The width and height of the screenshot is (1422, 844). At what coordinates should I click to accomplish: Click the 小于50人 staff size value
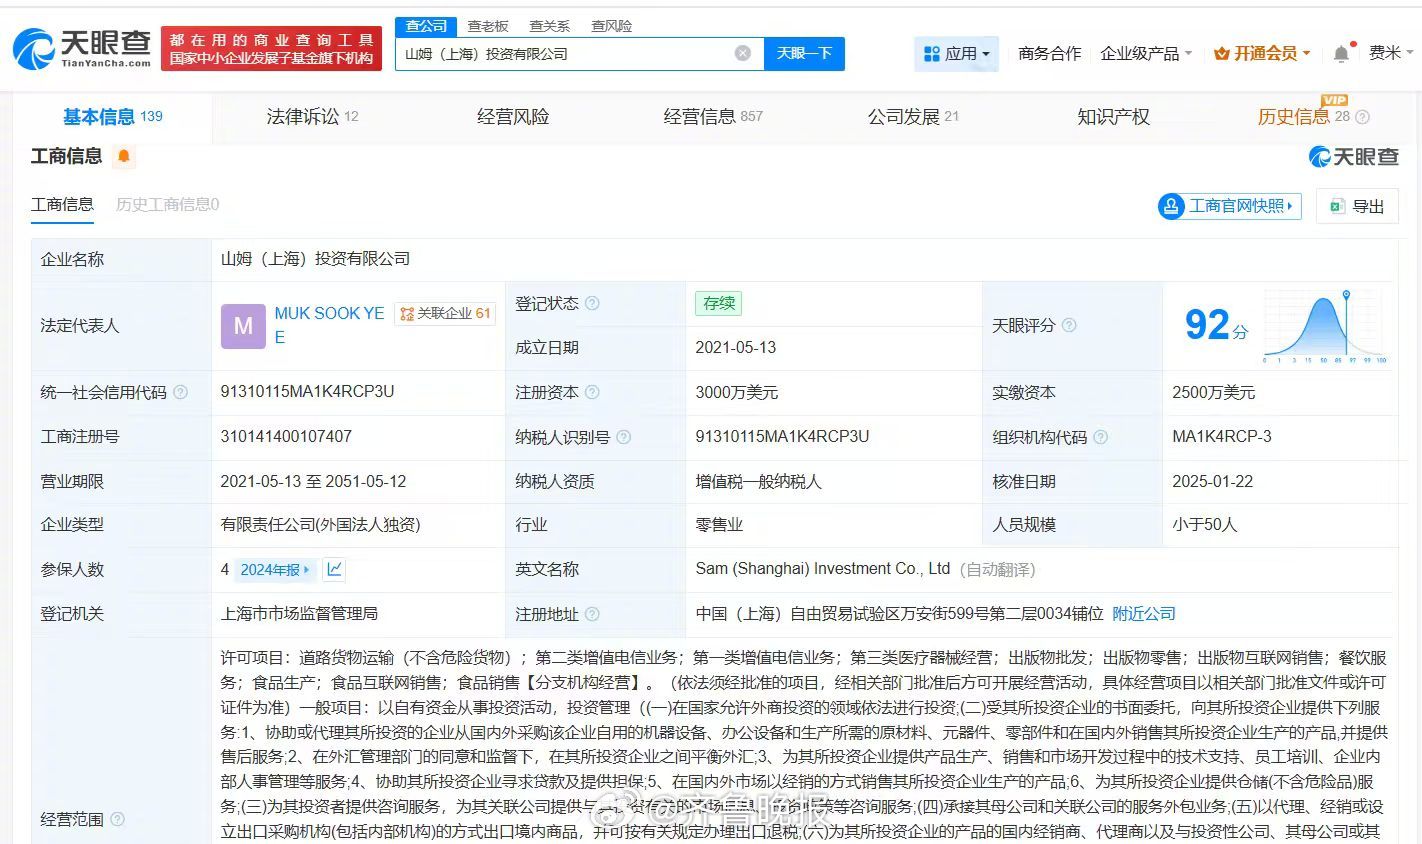pyautogui.click(x=1205, y=525)
